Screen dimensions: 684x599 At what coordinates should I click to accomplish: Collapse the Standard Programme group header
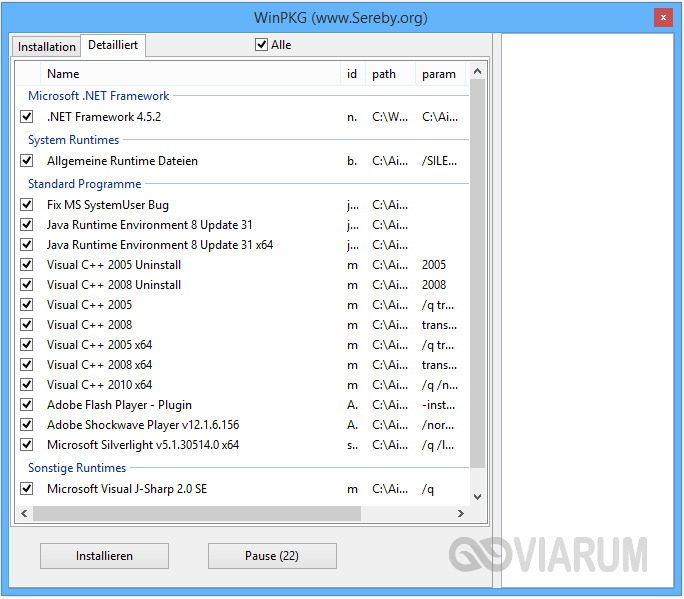85,184
